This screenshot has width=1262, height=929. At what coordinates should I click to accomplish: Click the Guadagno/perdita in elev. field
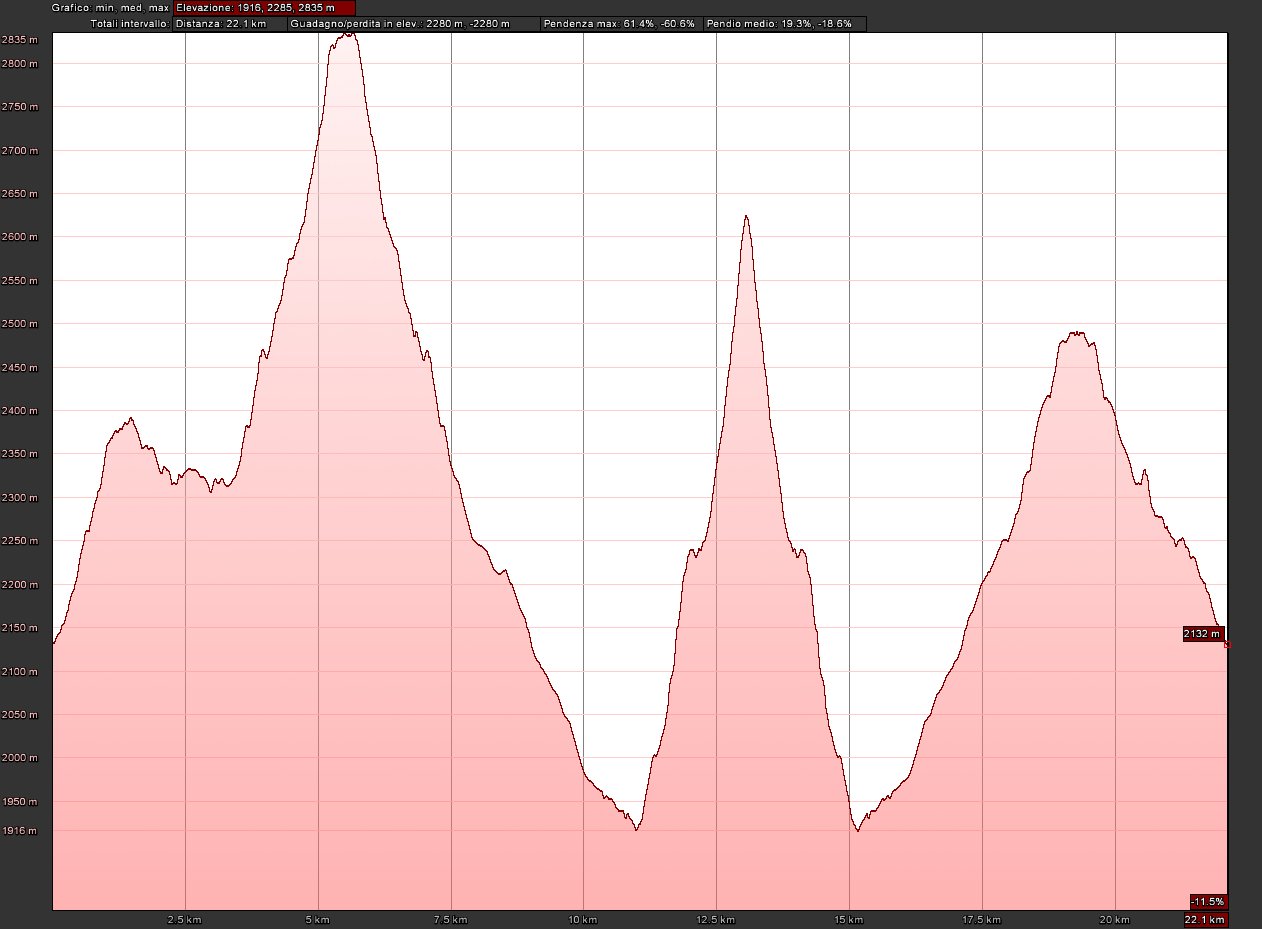(413, 23)
